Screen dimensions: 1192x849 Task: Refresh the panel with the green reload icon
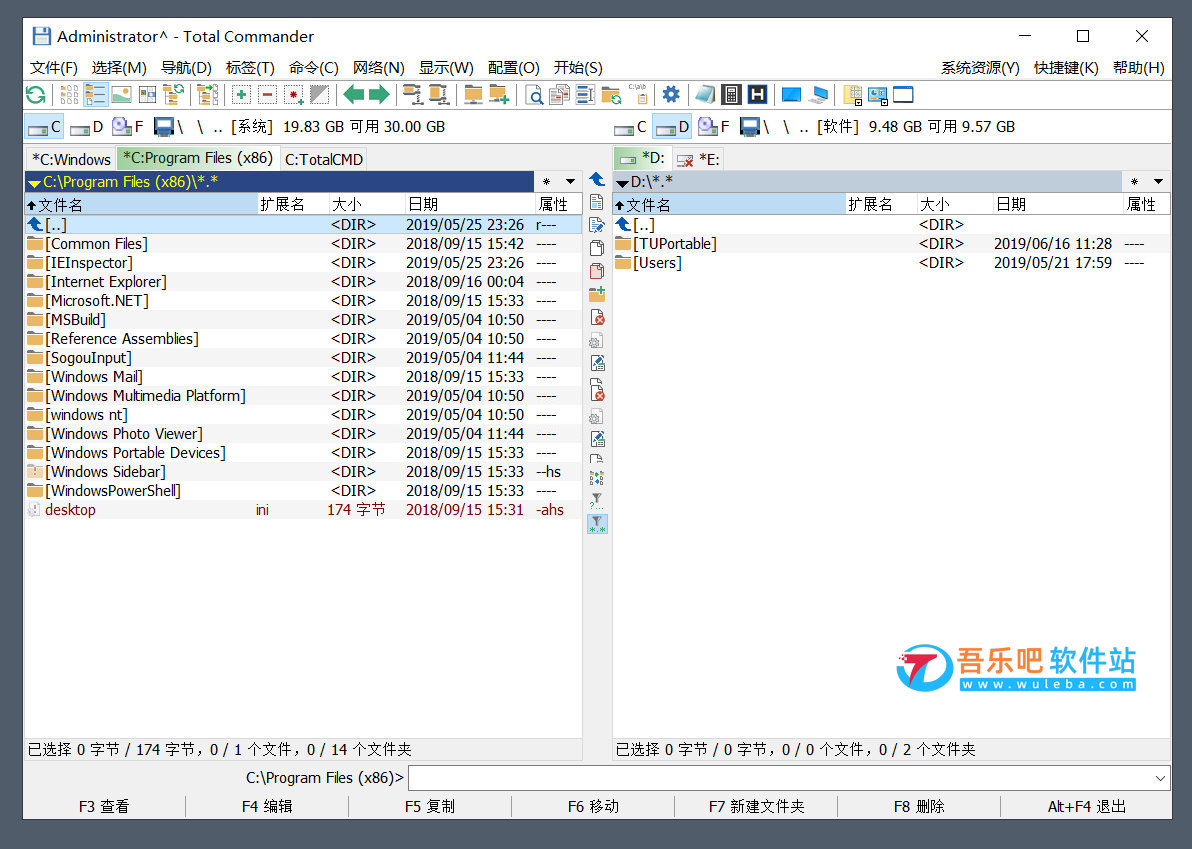click(36, 95)
